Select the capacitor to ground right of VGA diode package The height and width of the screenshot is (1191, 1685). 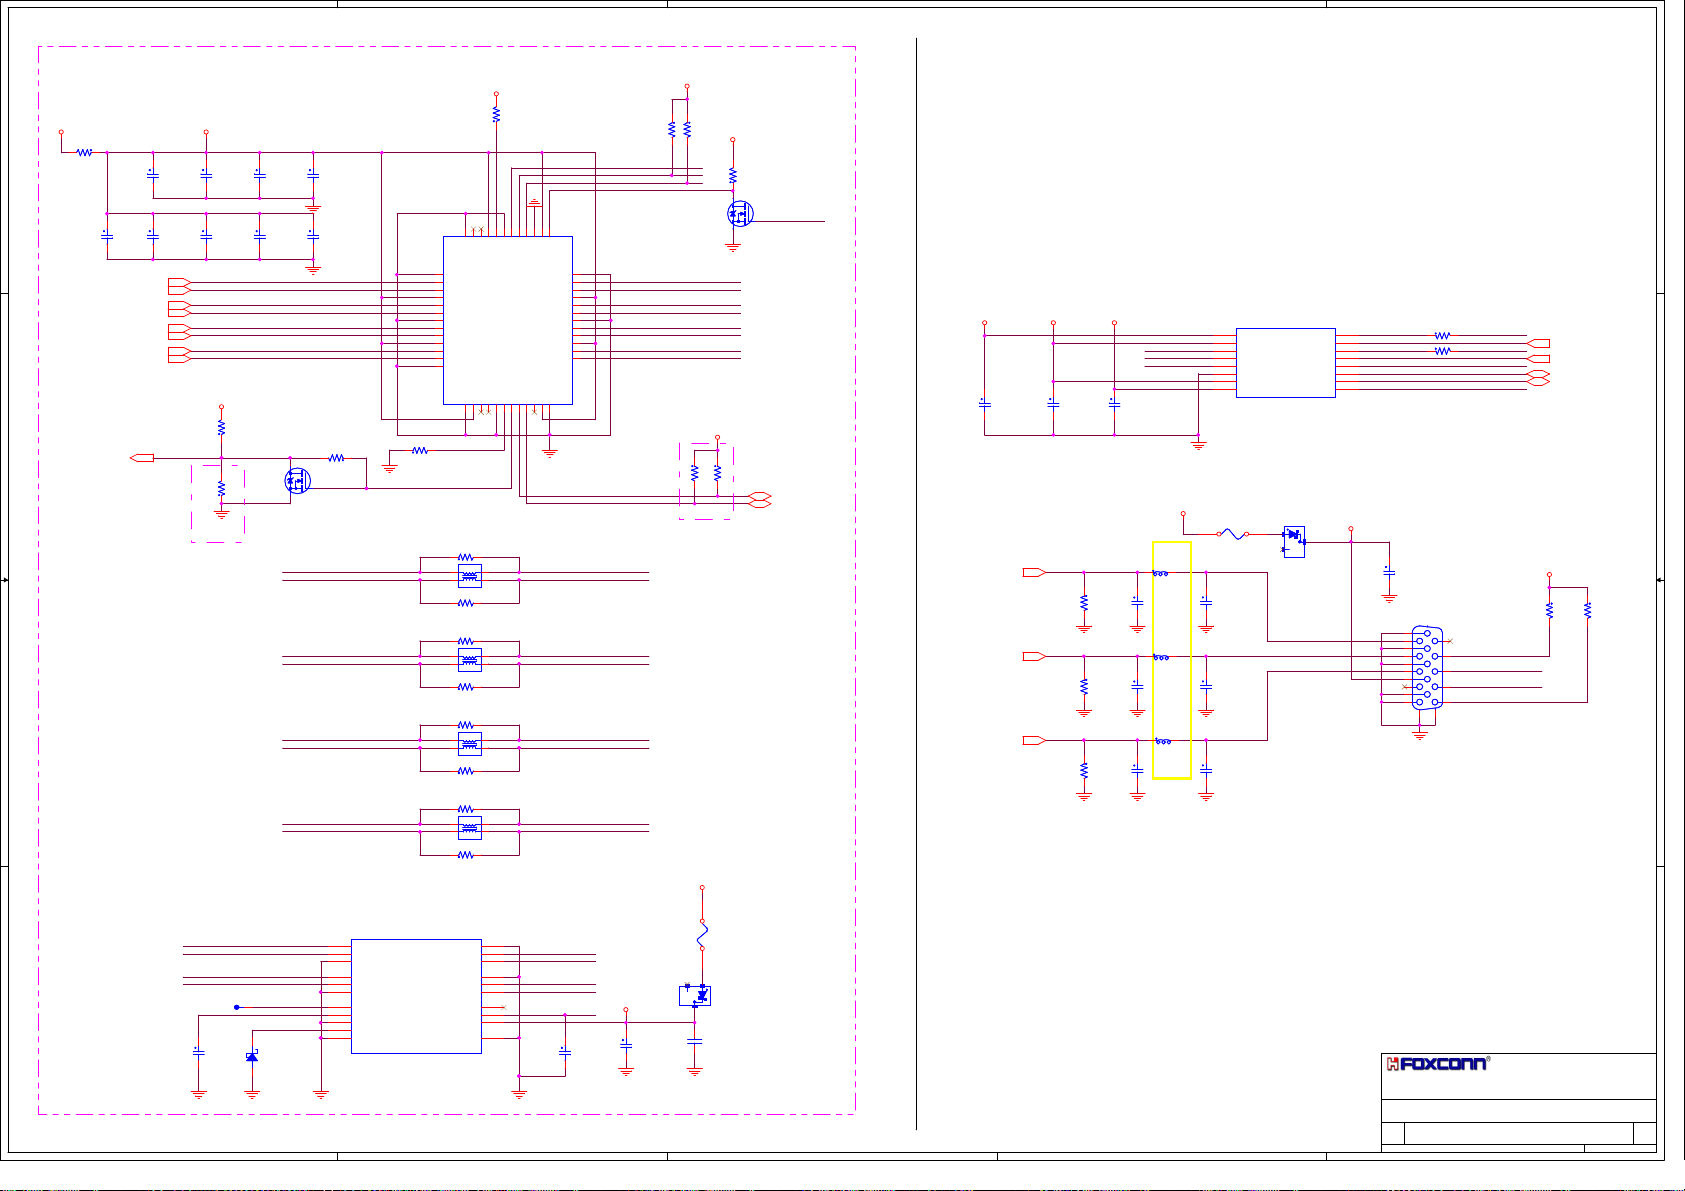1389,571
